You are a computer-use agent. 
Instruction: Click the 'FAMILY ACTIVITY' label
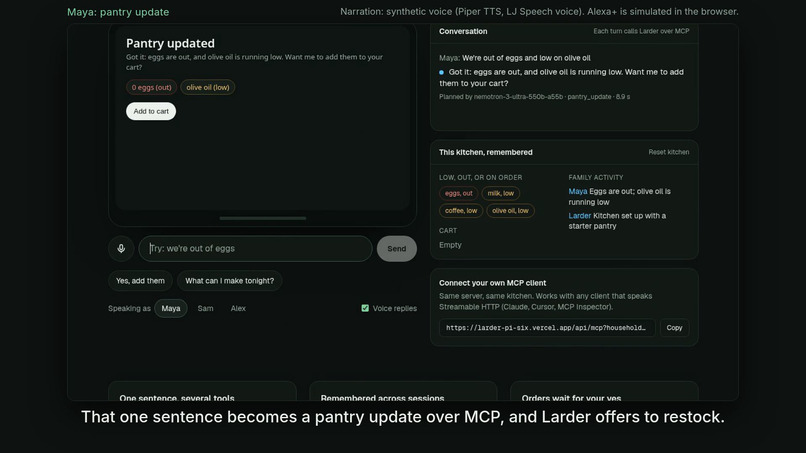(596, 177)
